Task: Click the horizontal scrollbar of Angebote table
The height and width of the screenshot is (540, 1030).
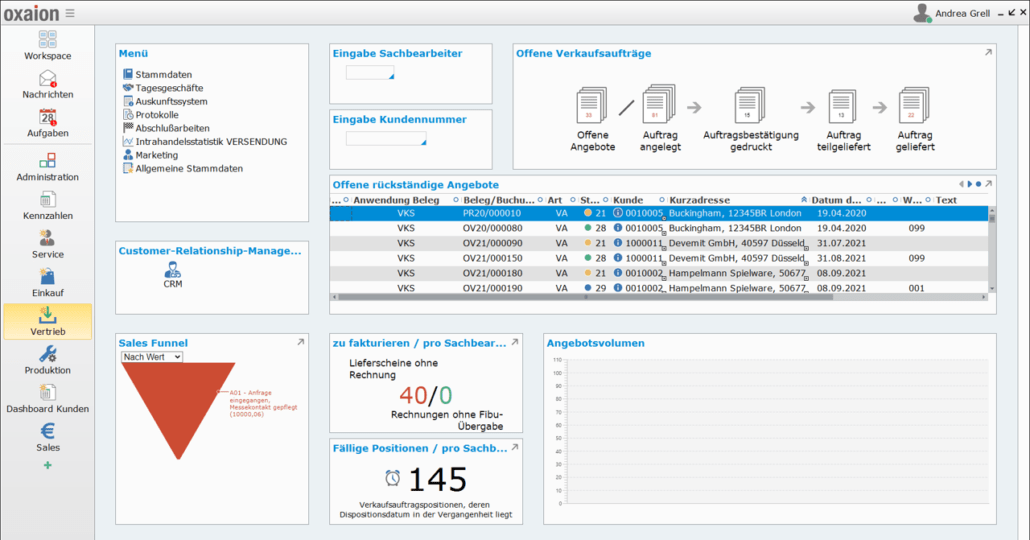Action: pyautogui.click(x=583, y=297)
